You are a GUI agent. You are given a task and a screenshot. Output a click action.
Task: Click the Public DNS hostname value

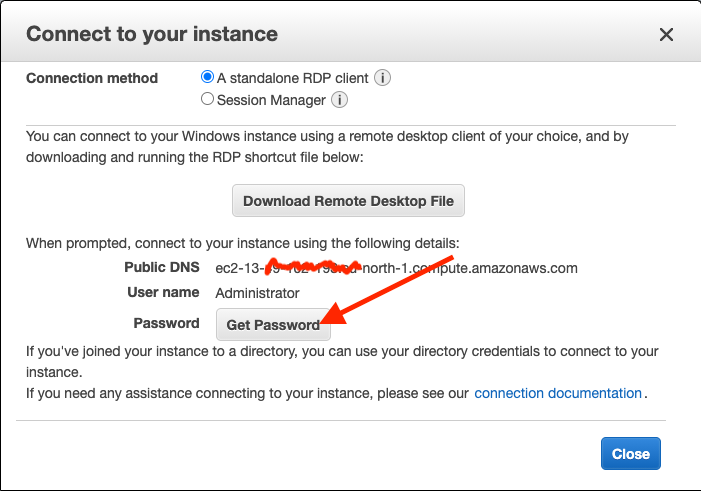[x=397, y=268]
